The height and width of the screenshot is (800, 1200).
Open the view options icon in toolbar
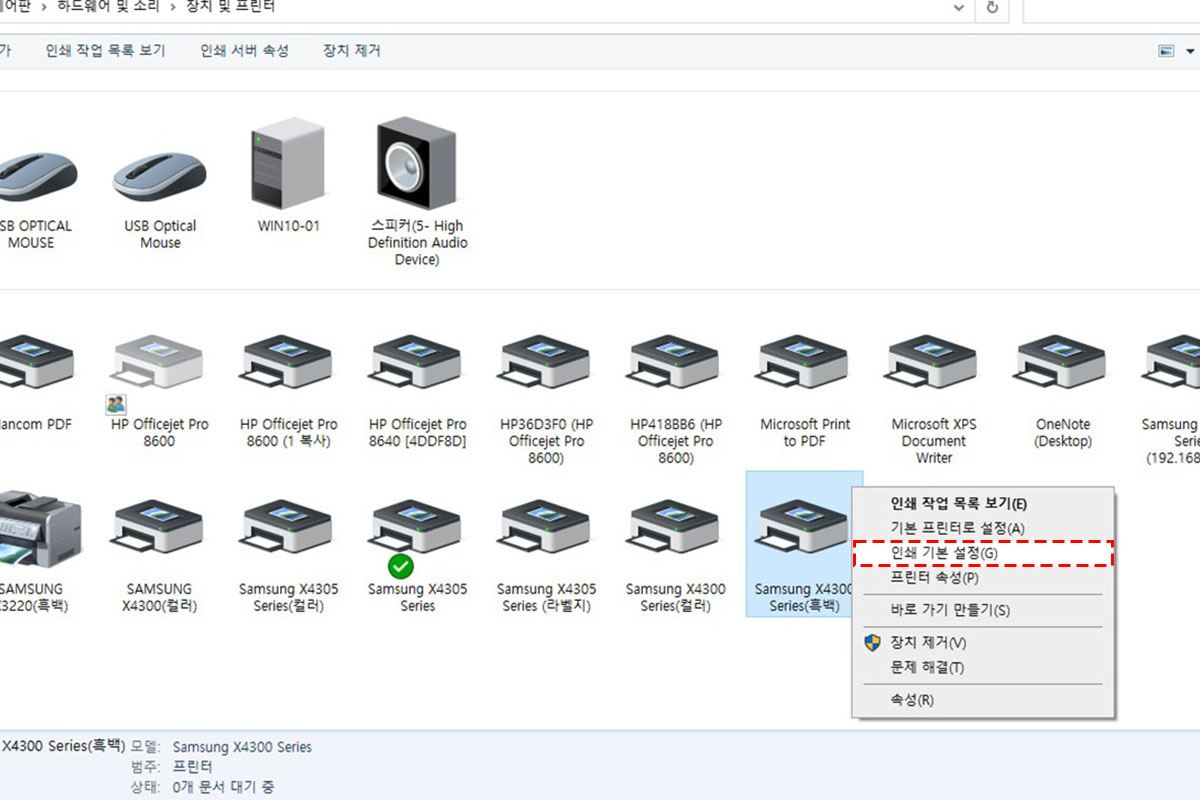(x=1166, y=51)
